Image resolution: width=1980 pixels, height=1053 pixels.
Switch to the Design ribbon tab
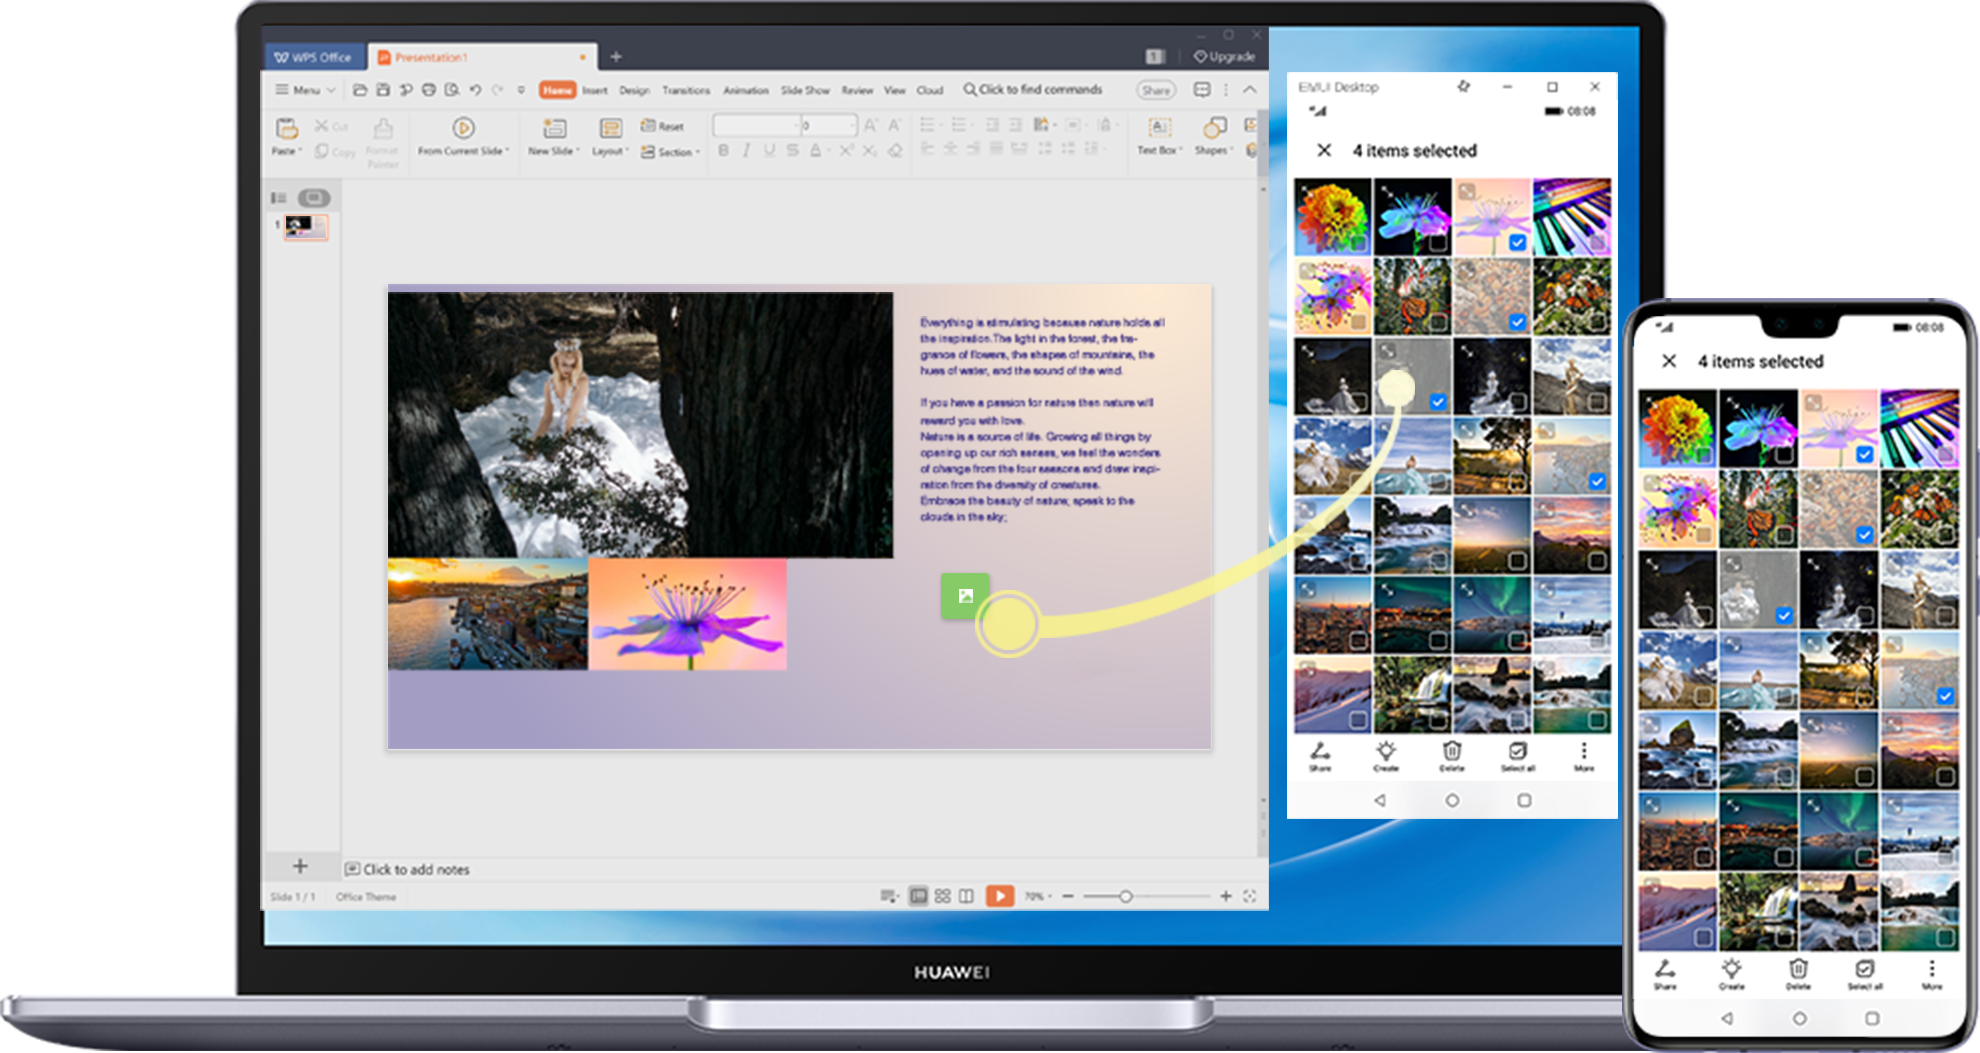pyautogui.click(x=634, y=90)
